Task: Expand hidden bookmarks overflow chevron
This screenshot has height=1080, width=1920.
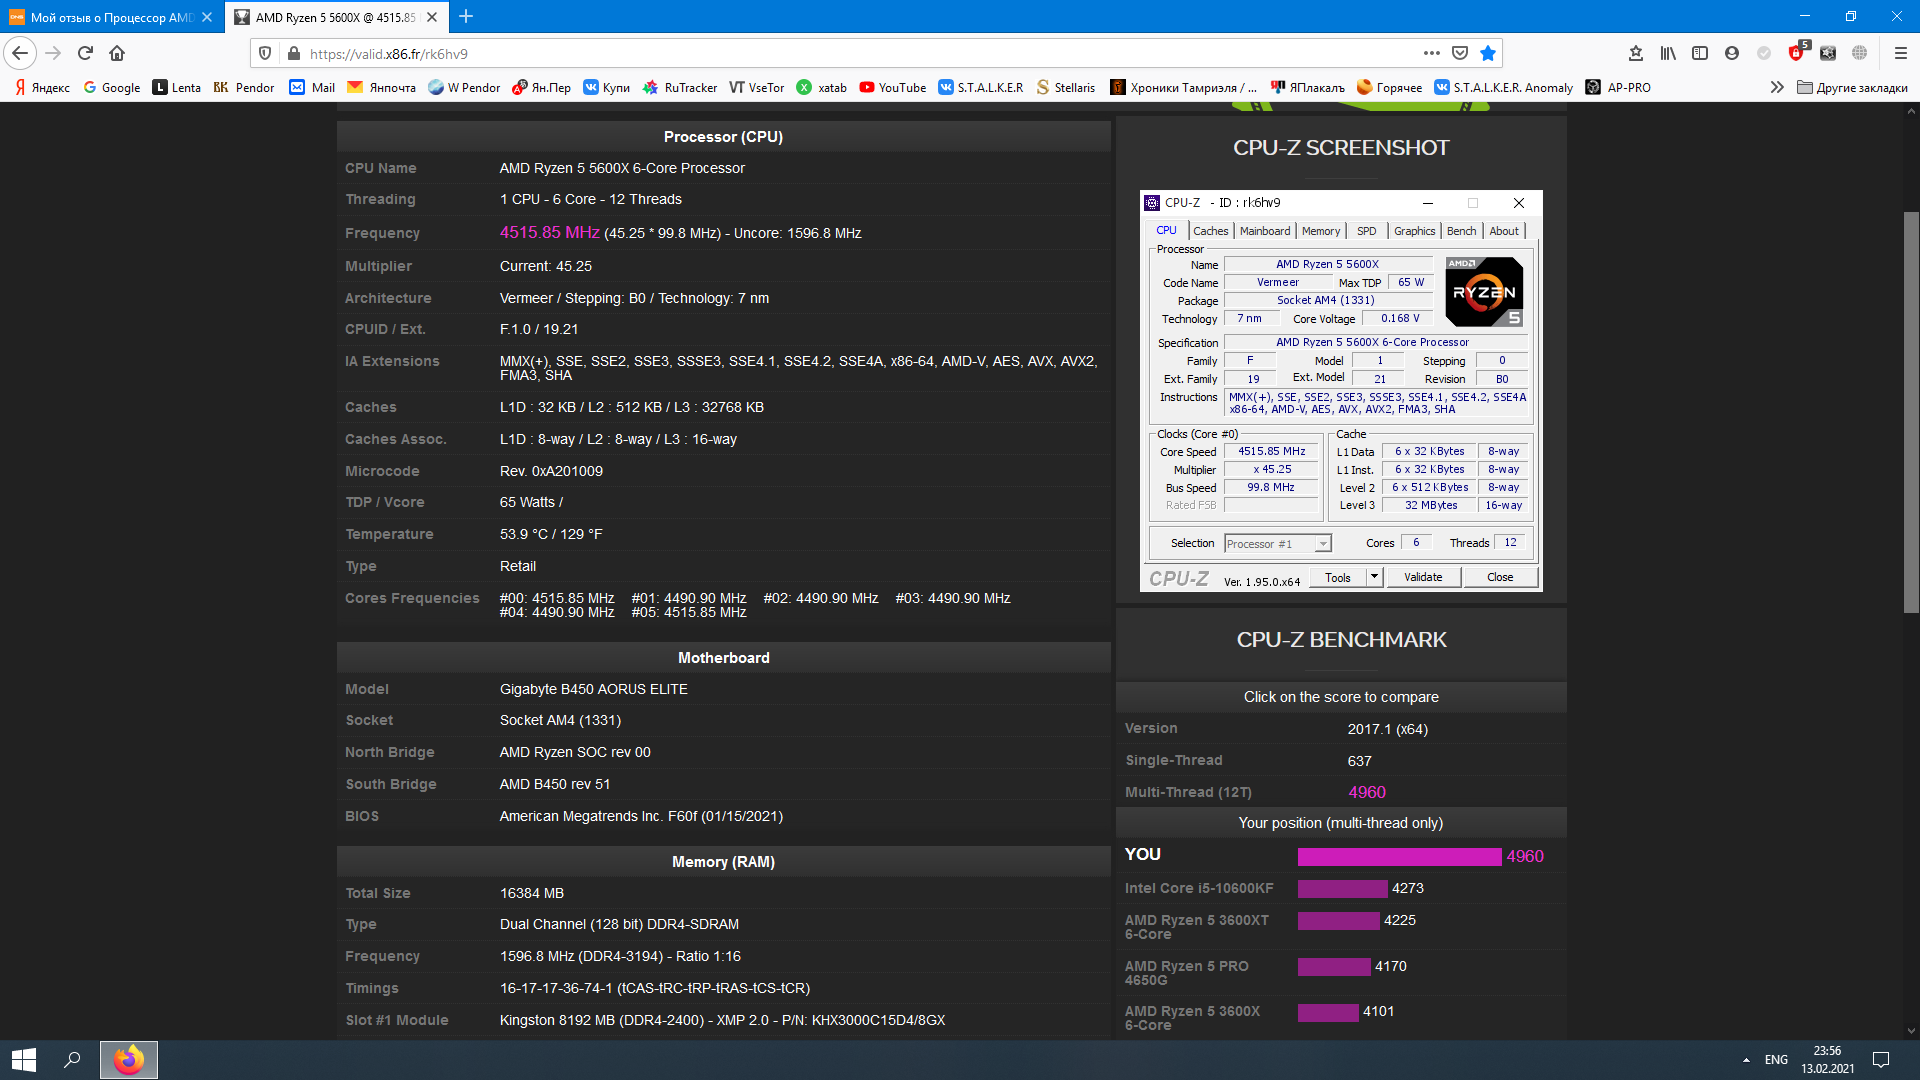Action: [1777, 88]
